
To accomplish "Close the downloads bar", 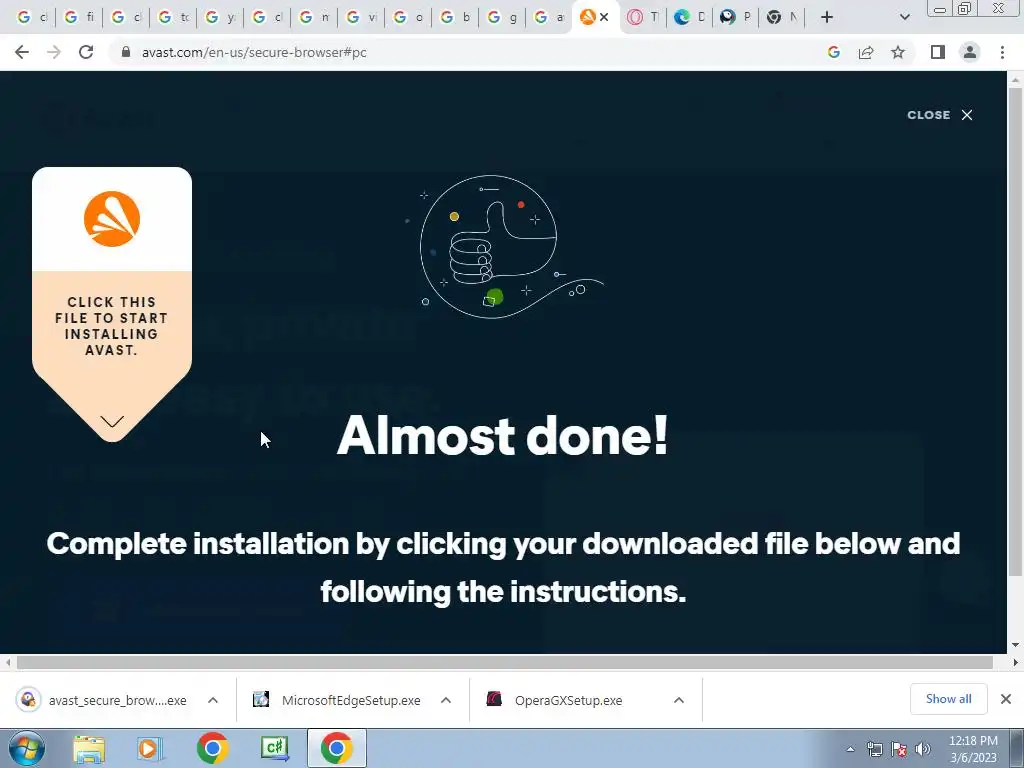I will 1006,699.
